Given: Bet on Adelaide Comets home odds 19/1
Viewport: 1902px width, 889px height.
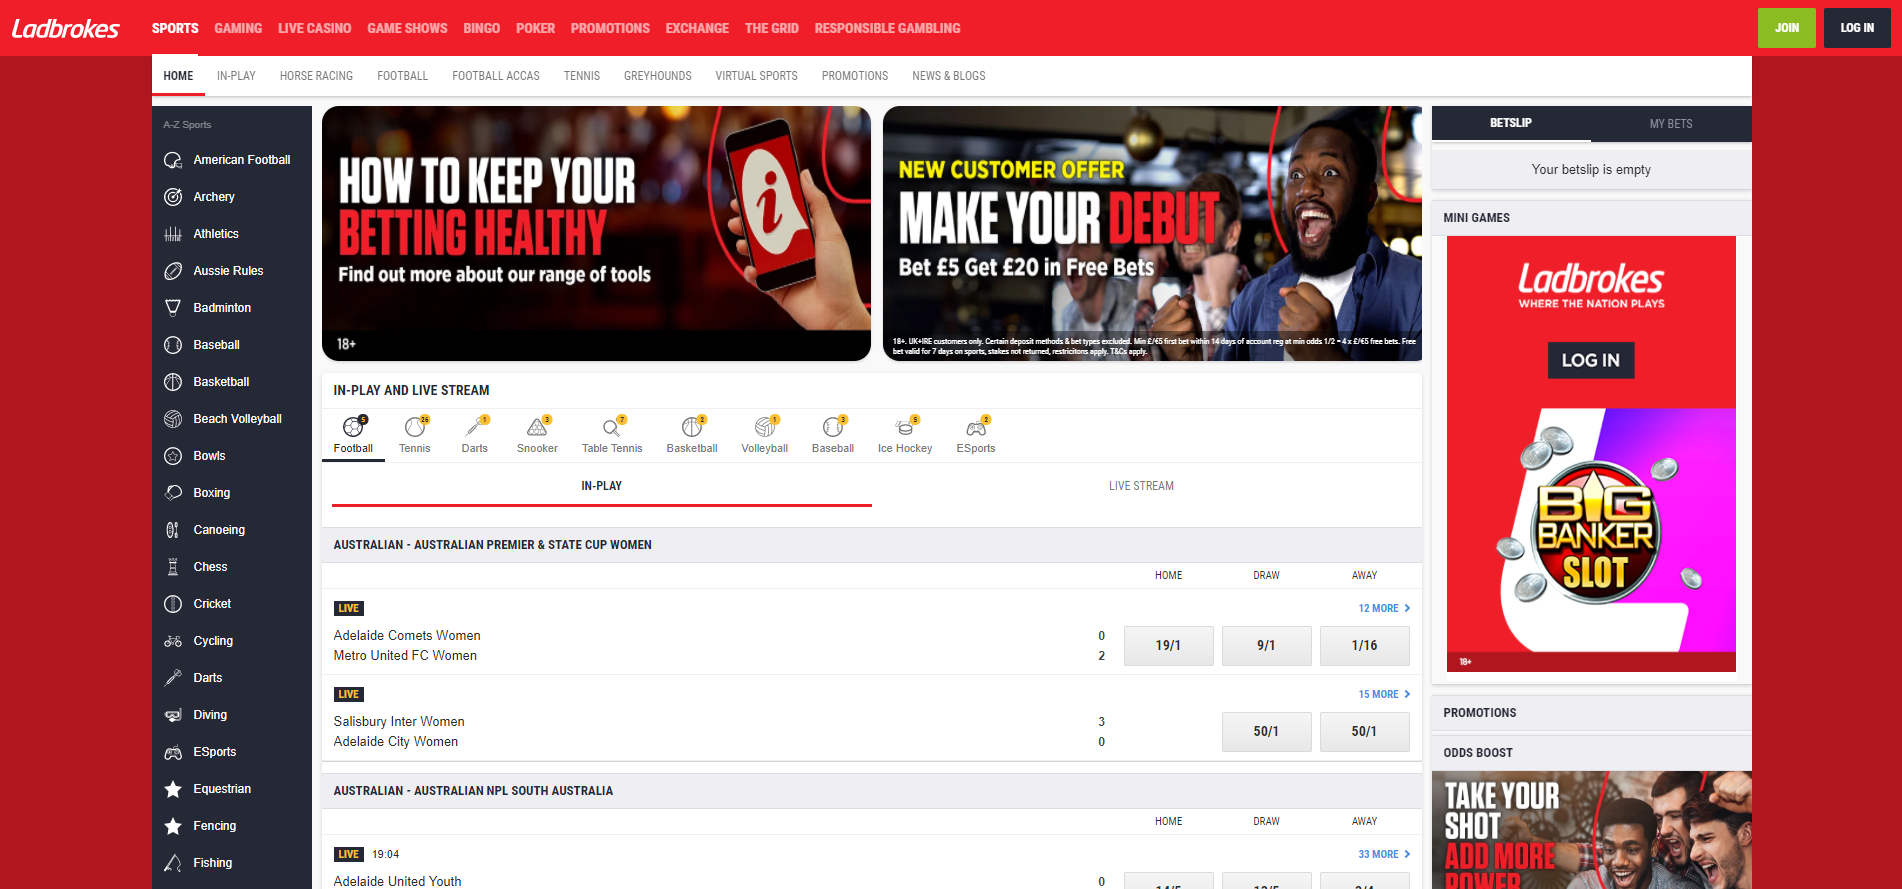Looking at the screenshot, I should tap(1168, 646).
